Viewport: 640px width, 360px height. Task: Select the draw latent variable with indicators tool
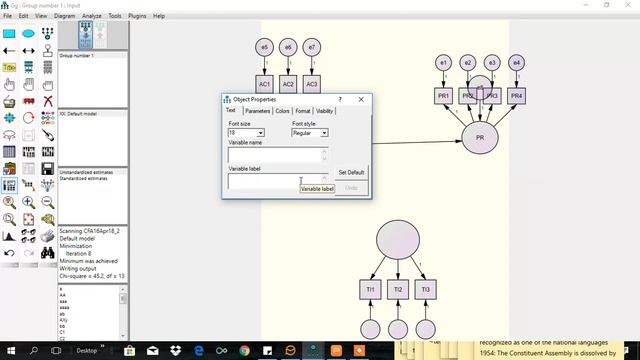pos(47,33)
